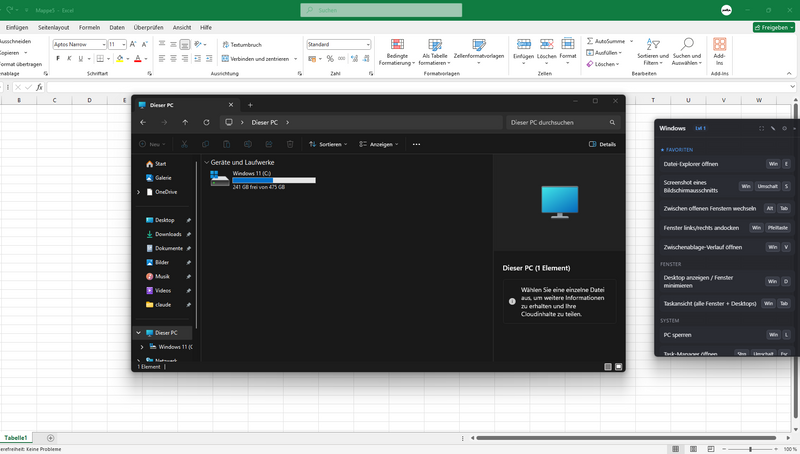The width and height of the screenshot is (800, 454).
Task: Expand the OneDrive tree item
Action: click(138, 192)
